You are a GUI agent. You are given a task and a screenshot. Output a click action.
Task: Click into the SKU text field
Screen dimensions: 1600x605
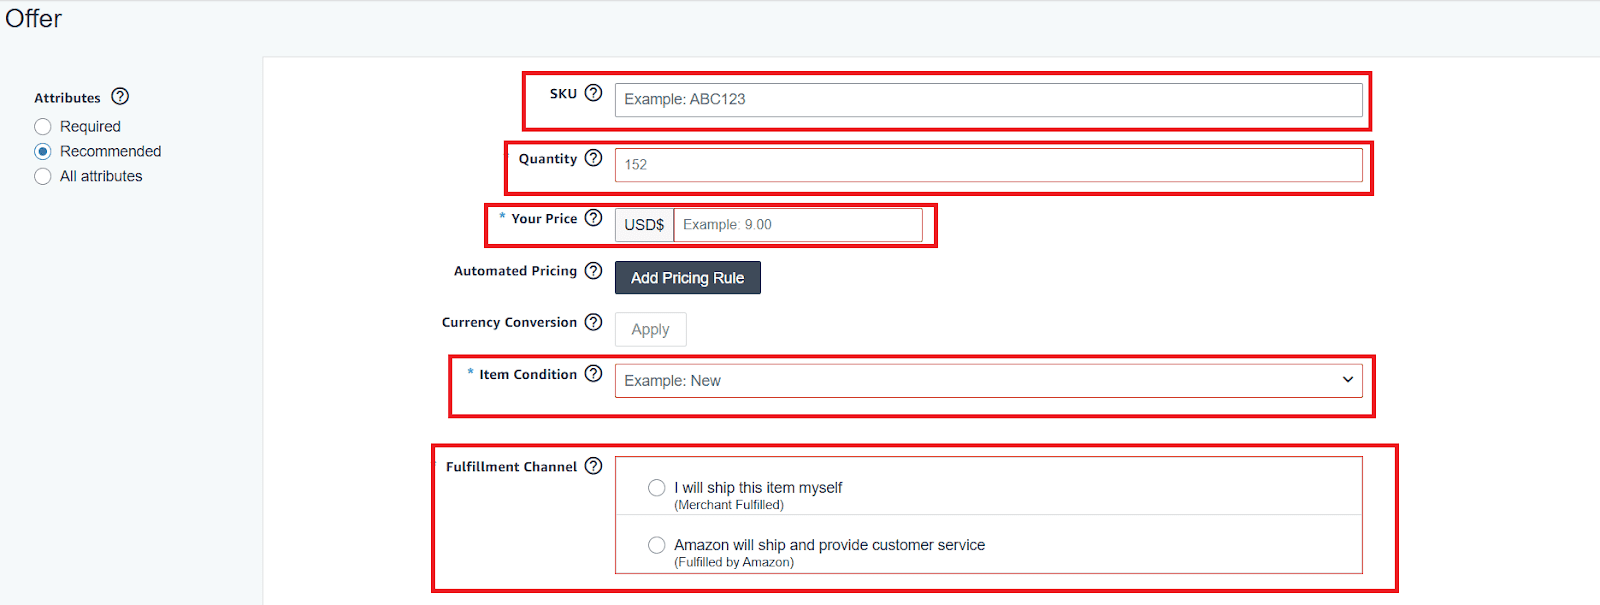(987, 100)
